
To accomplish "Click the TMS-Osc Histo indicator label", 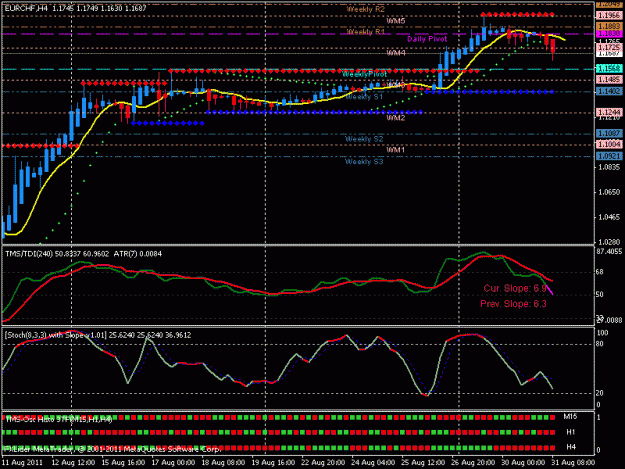I will coord(58,419).
